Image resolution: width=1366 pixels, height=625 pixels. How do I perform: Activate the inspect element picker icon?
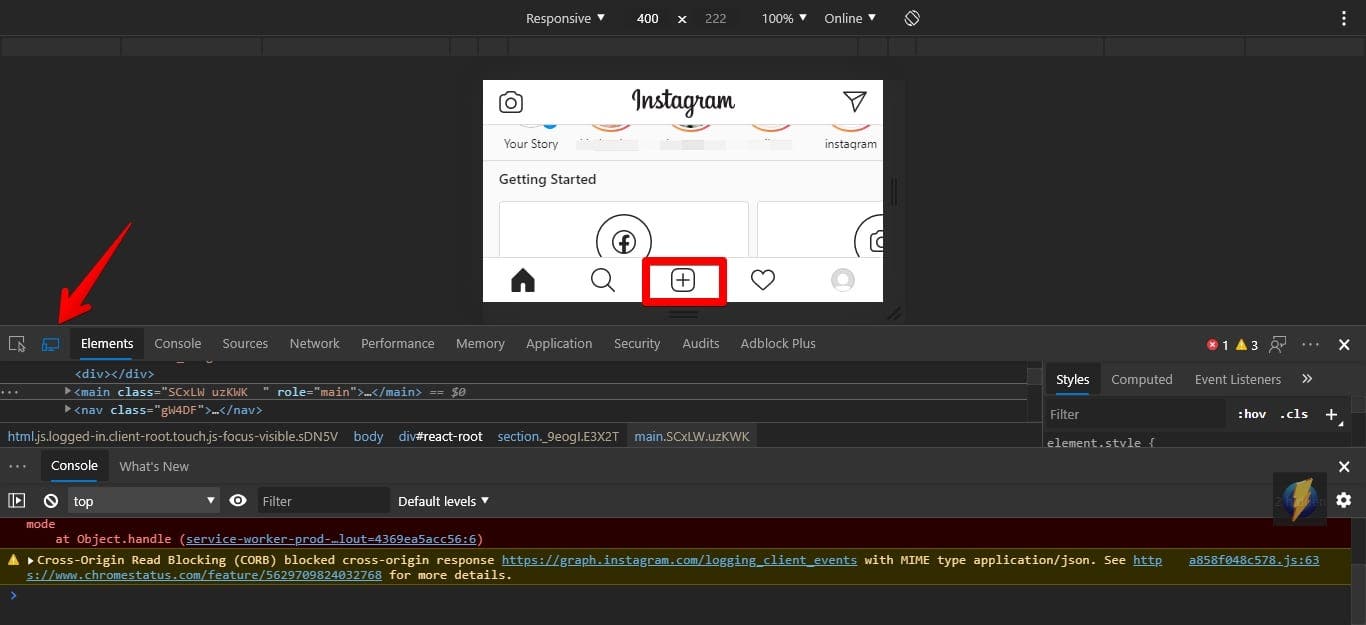[17, 344]
